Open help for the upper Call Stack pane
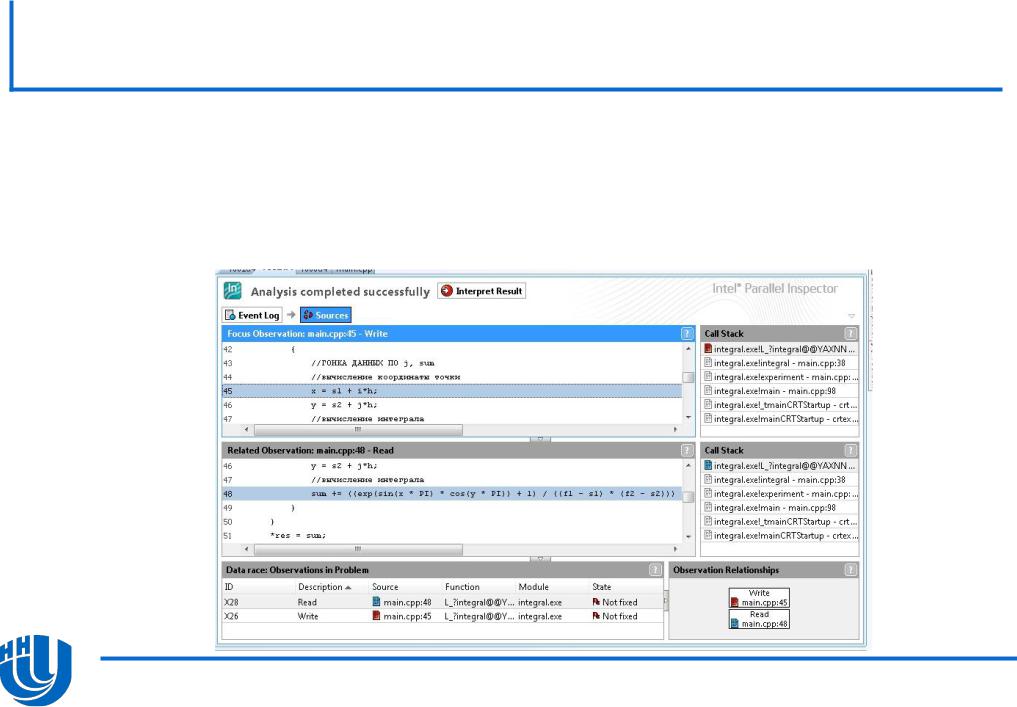 point(850,333)
